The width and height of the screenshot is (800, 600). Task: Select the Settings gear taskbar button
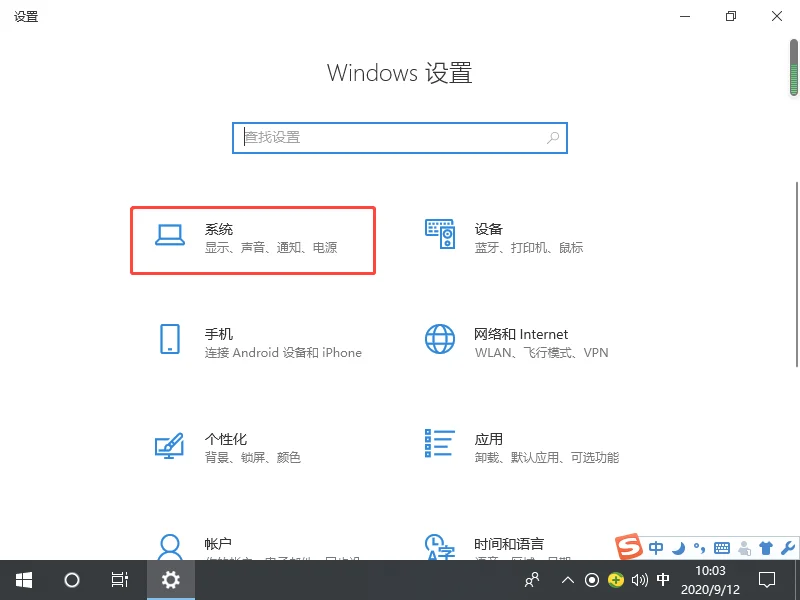click(171, 580)
